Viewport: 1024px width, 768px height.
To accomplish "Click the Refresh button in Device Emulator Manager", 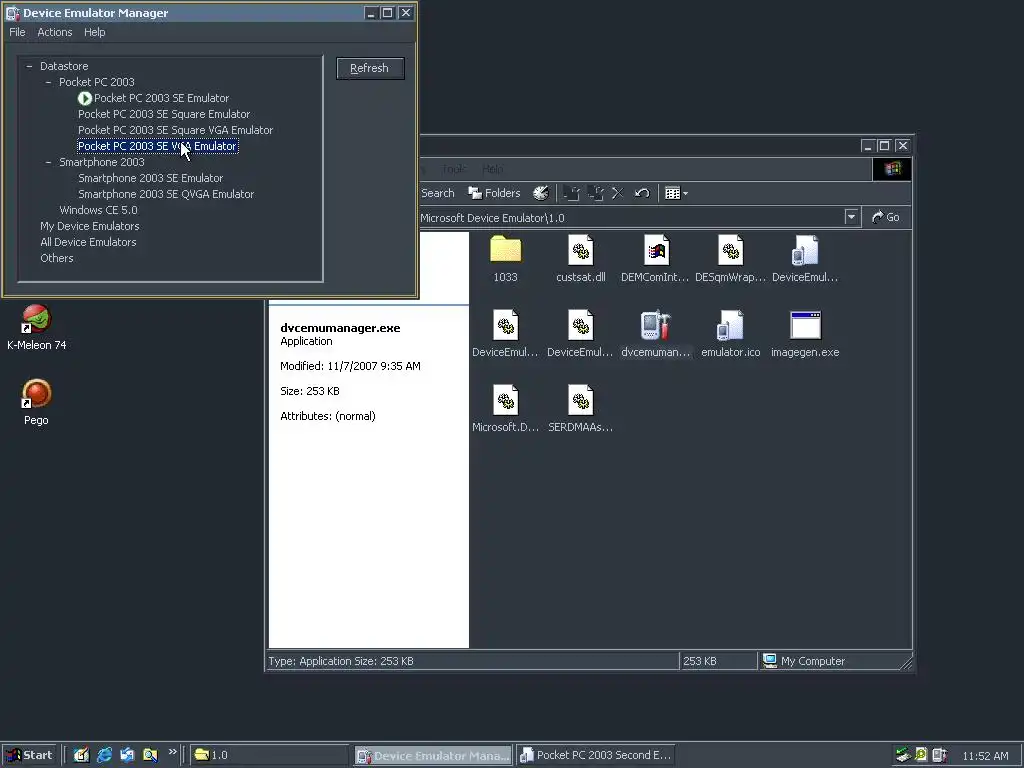I will click(x=370, y=68).
